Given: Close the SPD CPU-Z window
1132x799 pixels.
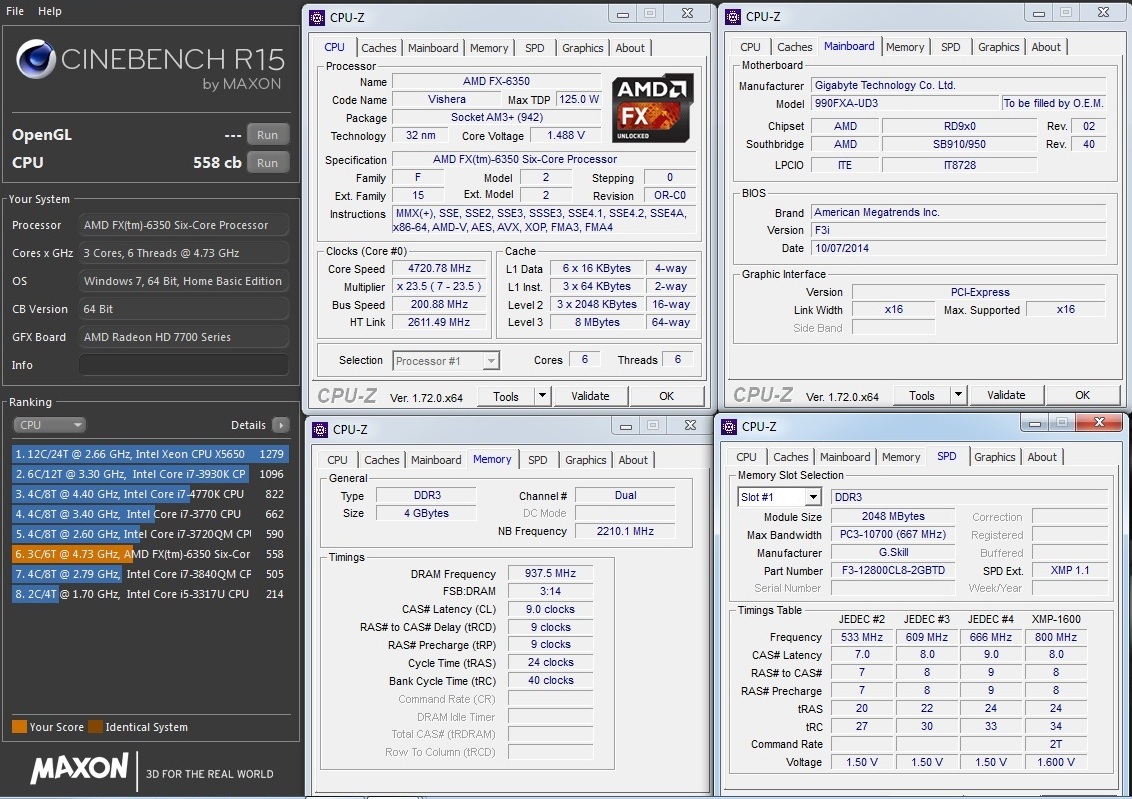Looking at the screenshot, I should point(1100,422).
